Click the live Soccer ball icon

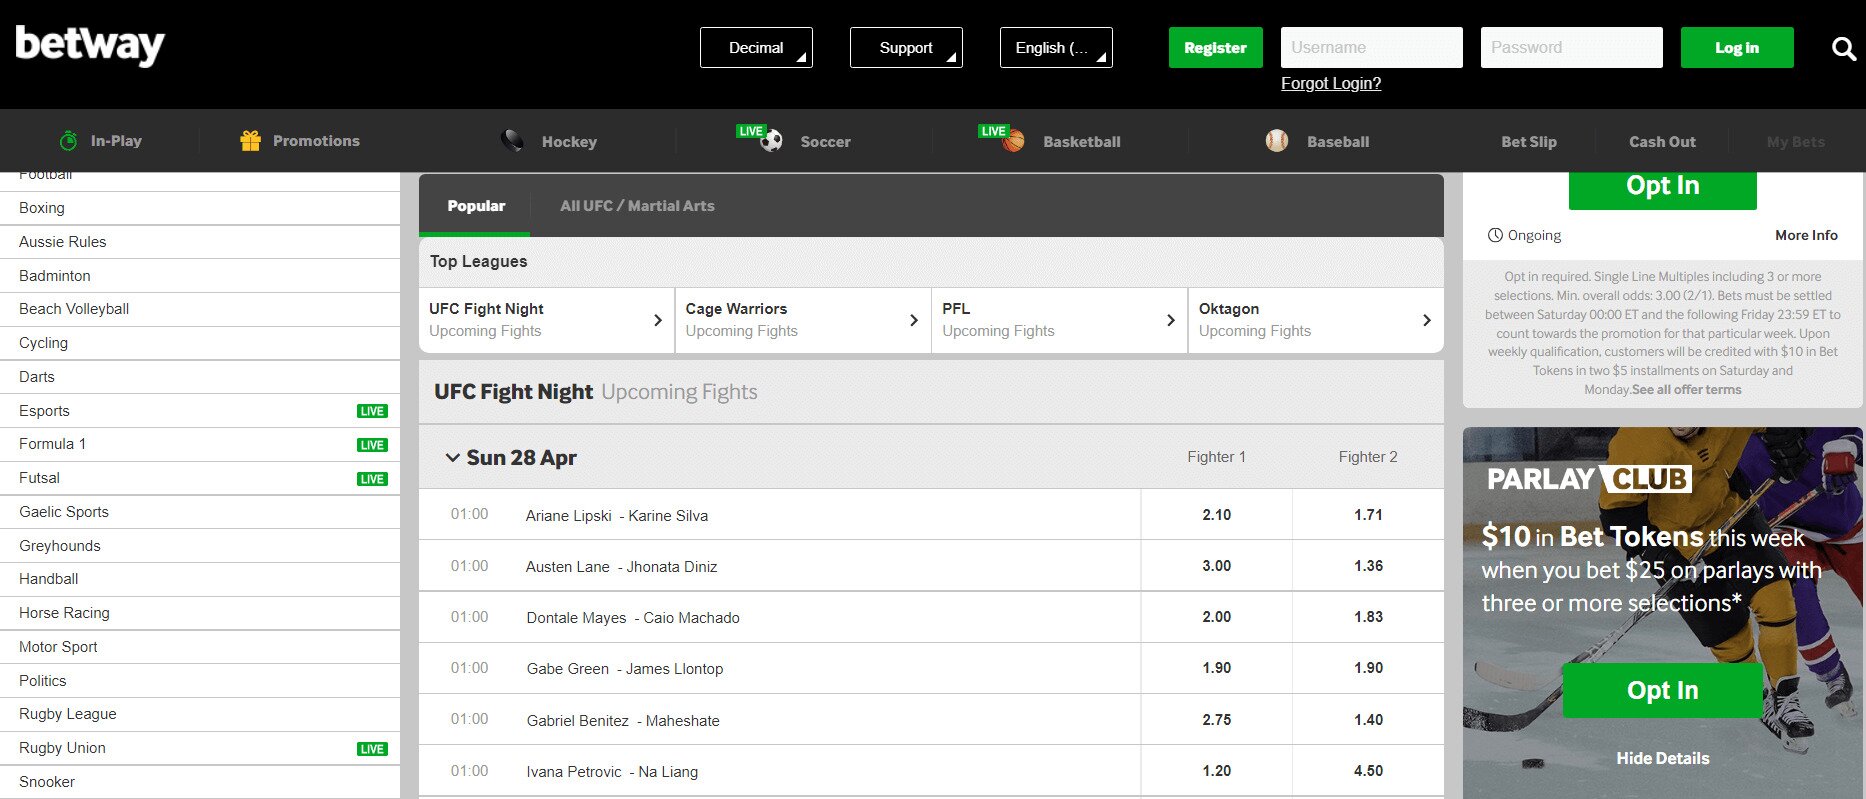click(771, 141)
